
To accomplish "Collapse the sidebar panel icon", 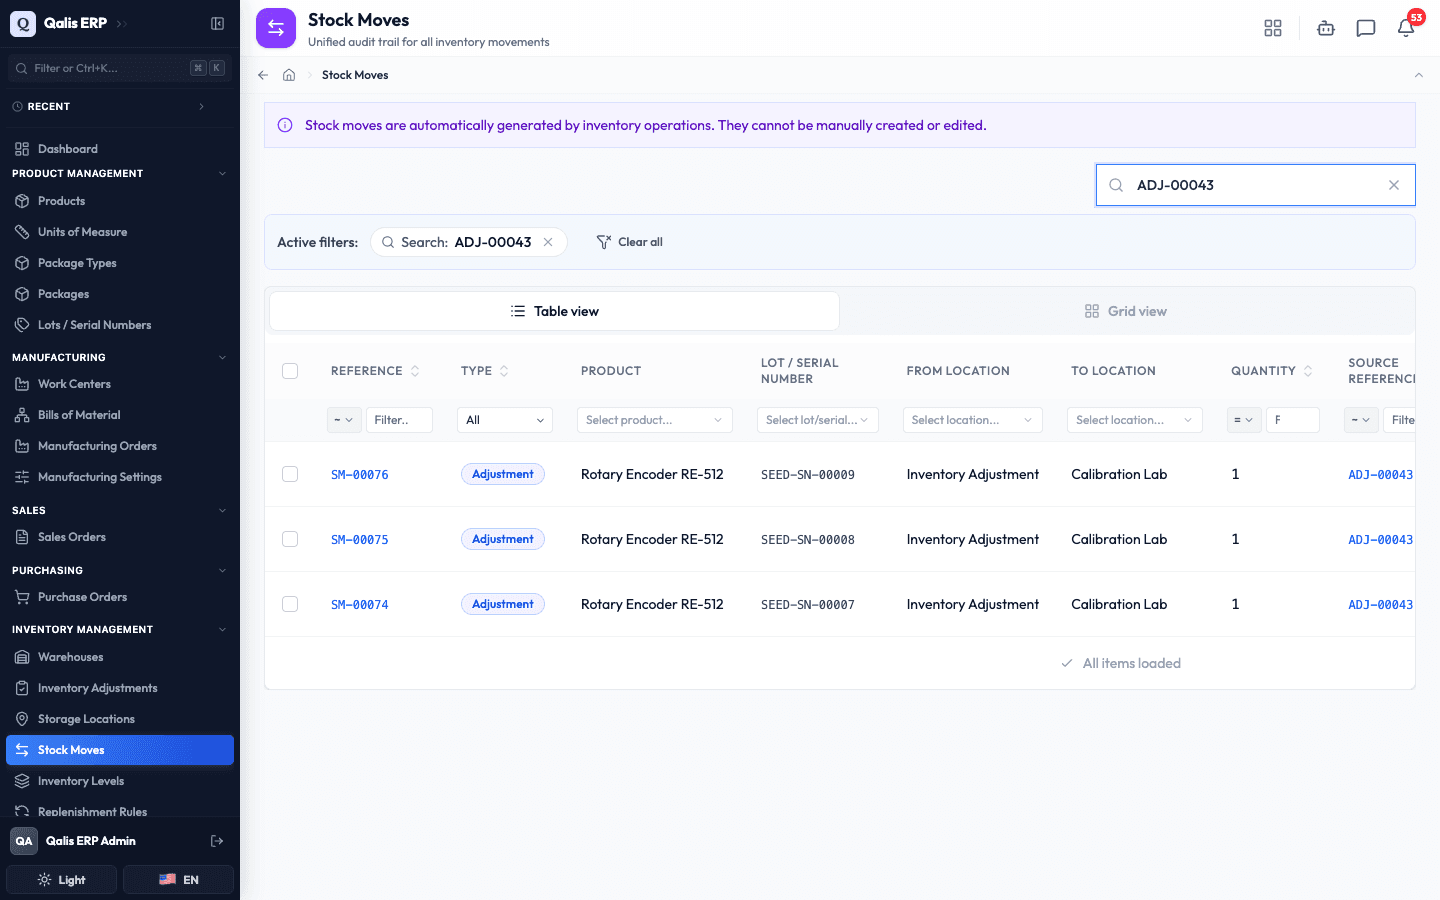I will click(217, 23).
